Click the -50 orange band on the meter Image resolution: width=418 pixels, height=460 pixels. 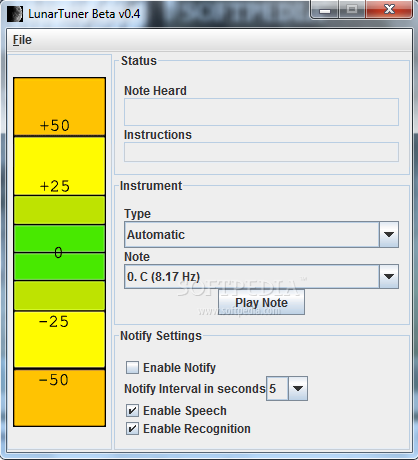(x=59, y=398)
